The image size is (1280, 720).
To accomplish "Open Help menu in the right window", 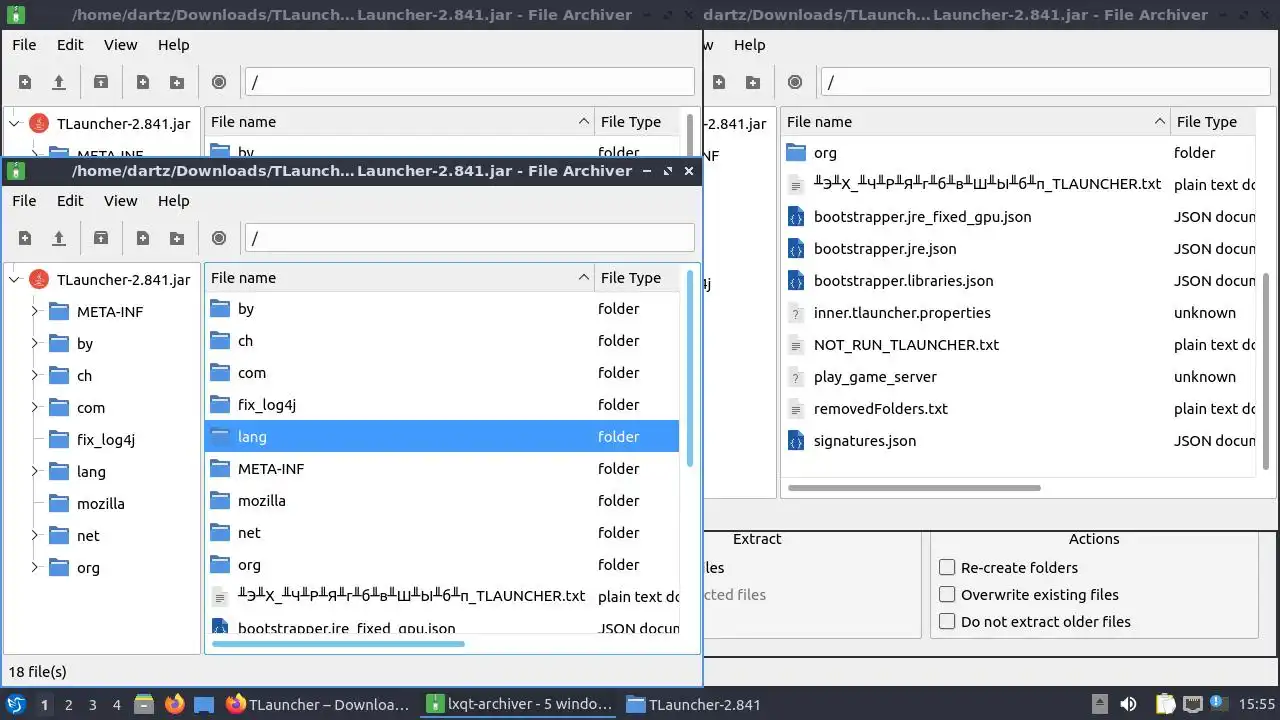I will click(x=749, y=45).
